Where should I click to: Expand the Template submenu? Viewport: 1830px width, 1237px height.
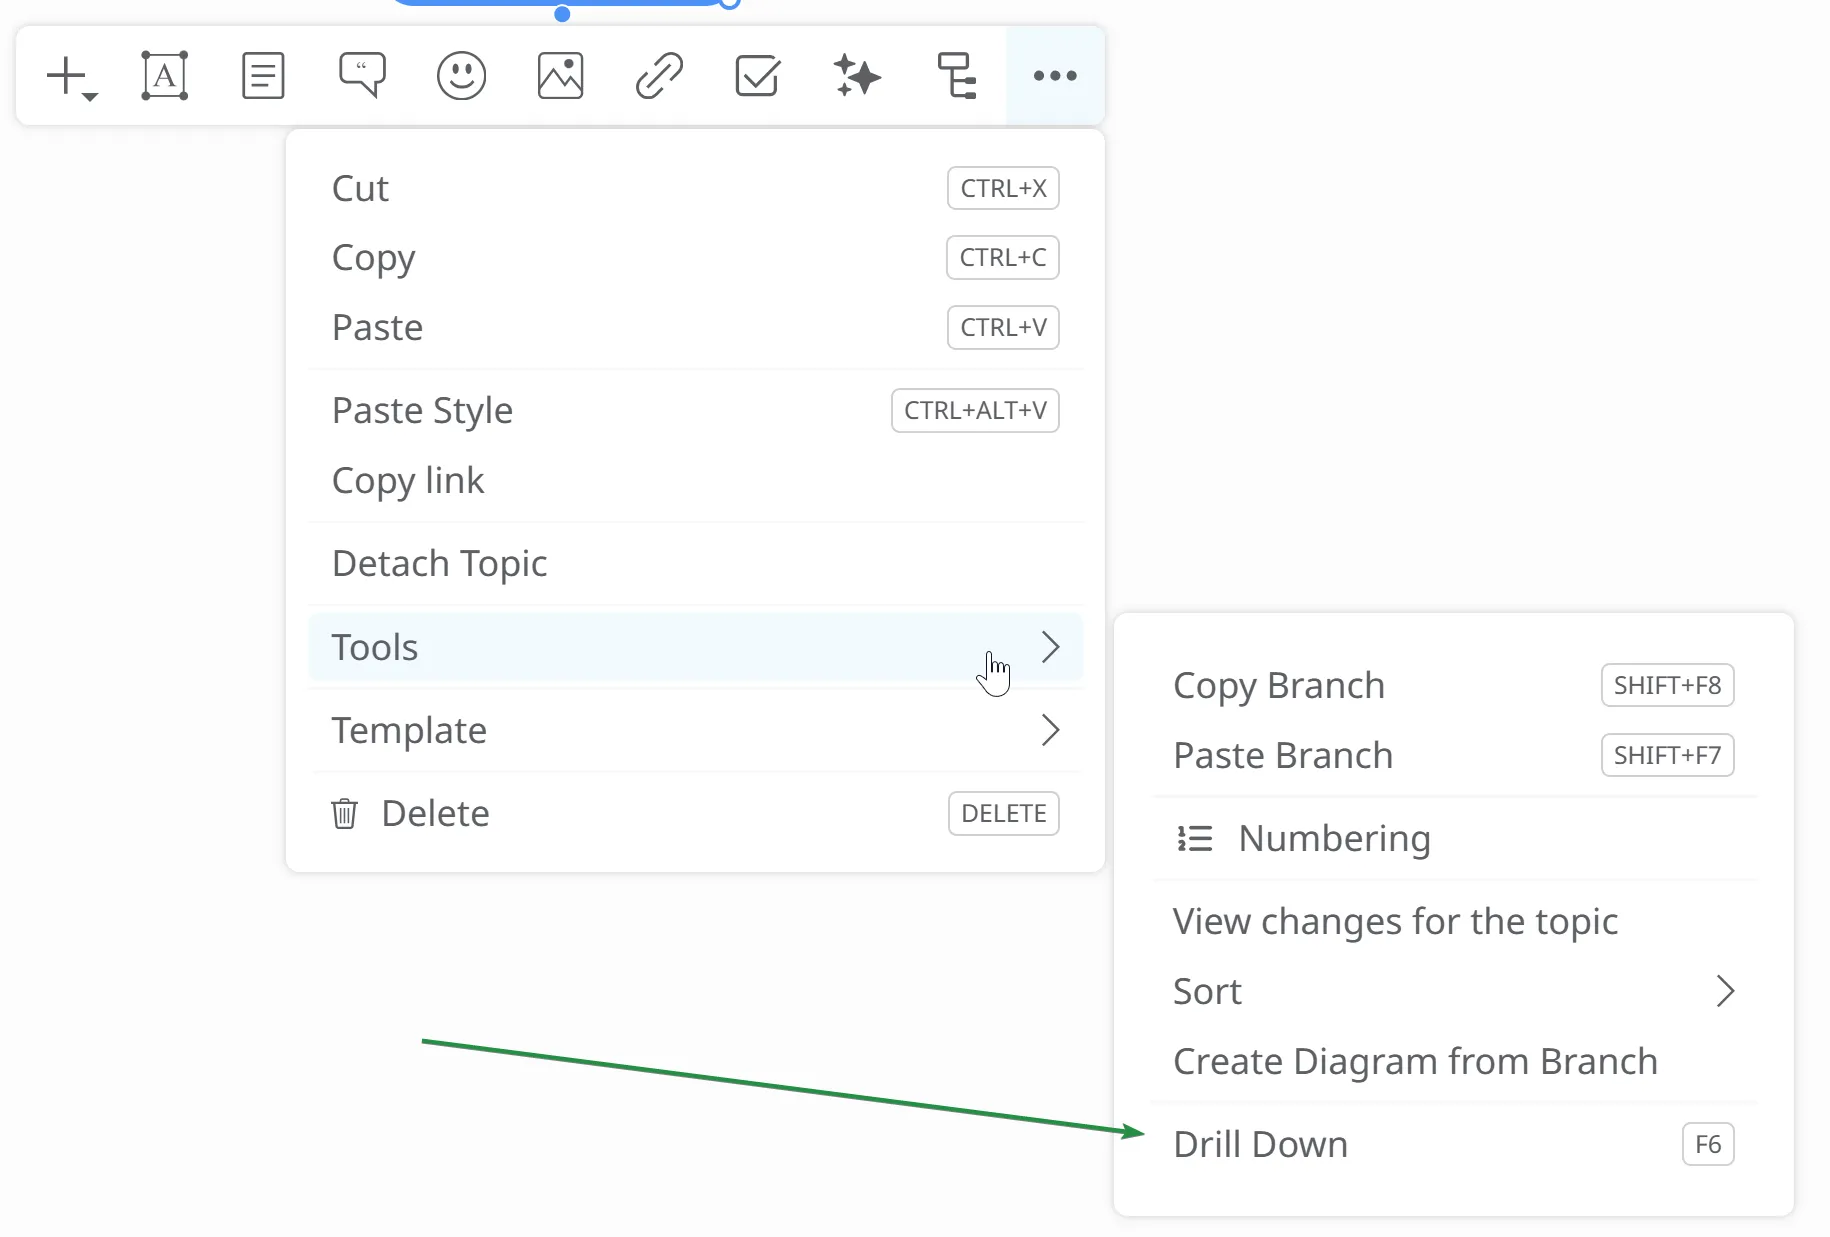pyautogui.click(x=695, y=730)
